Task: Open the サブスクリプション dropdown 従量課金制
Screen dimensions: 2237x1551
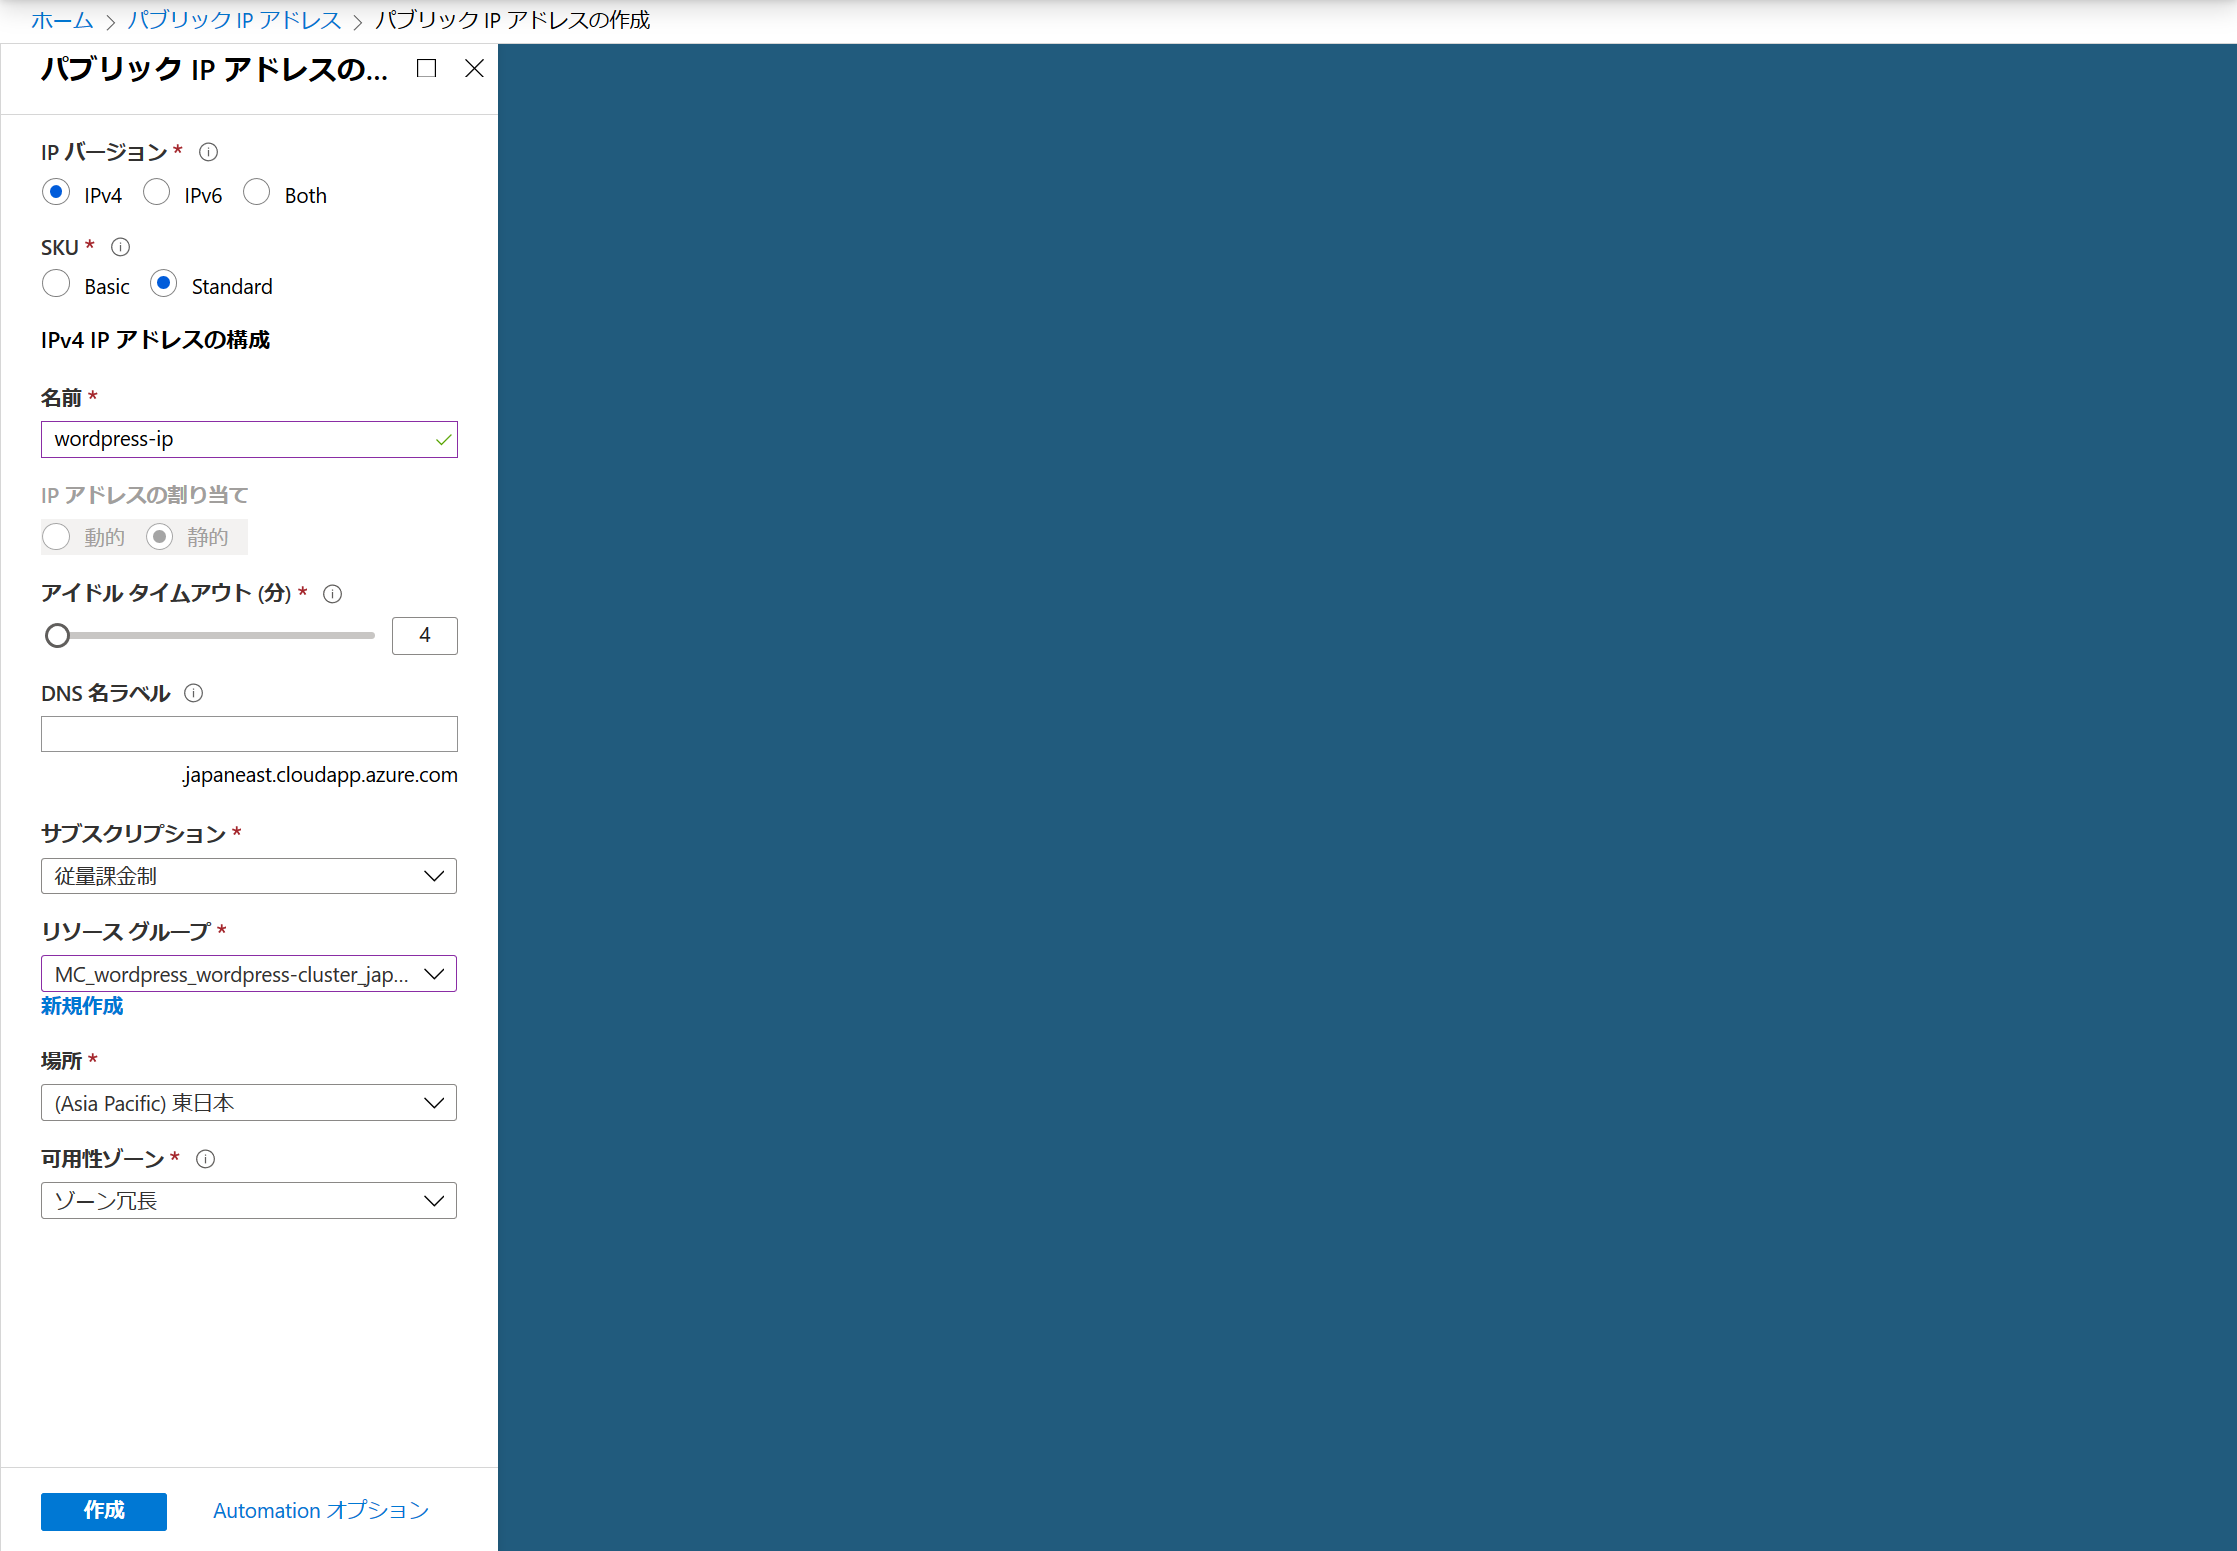Action: coord(249,876)
